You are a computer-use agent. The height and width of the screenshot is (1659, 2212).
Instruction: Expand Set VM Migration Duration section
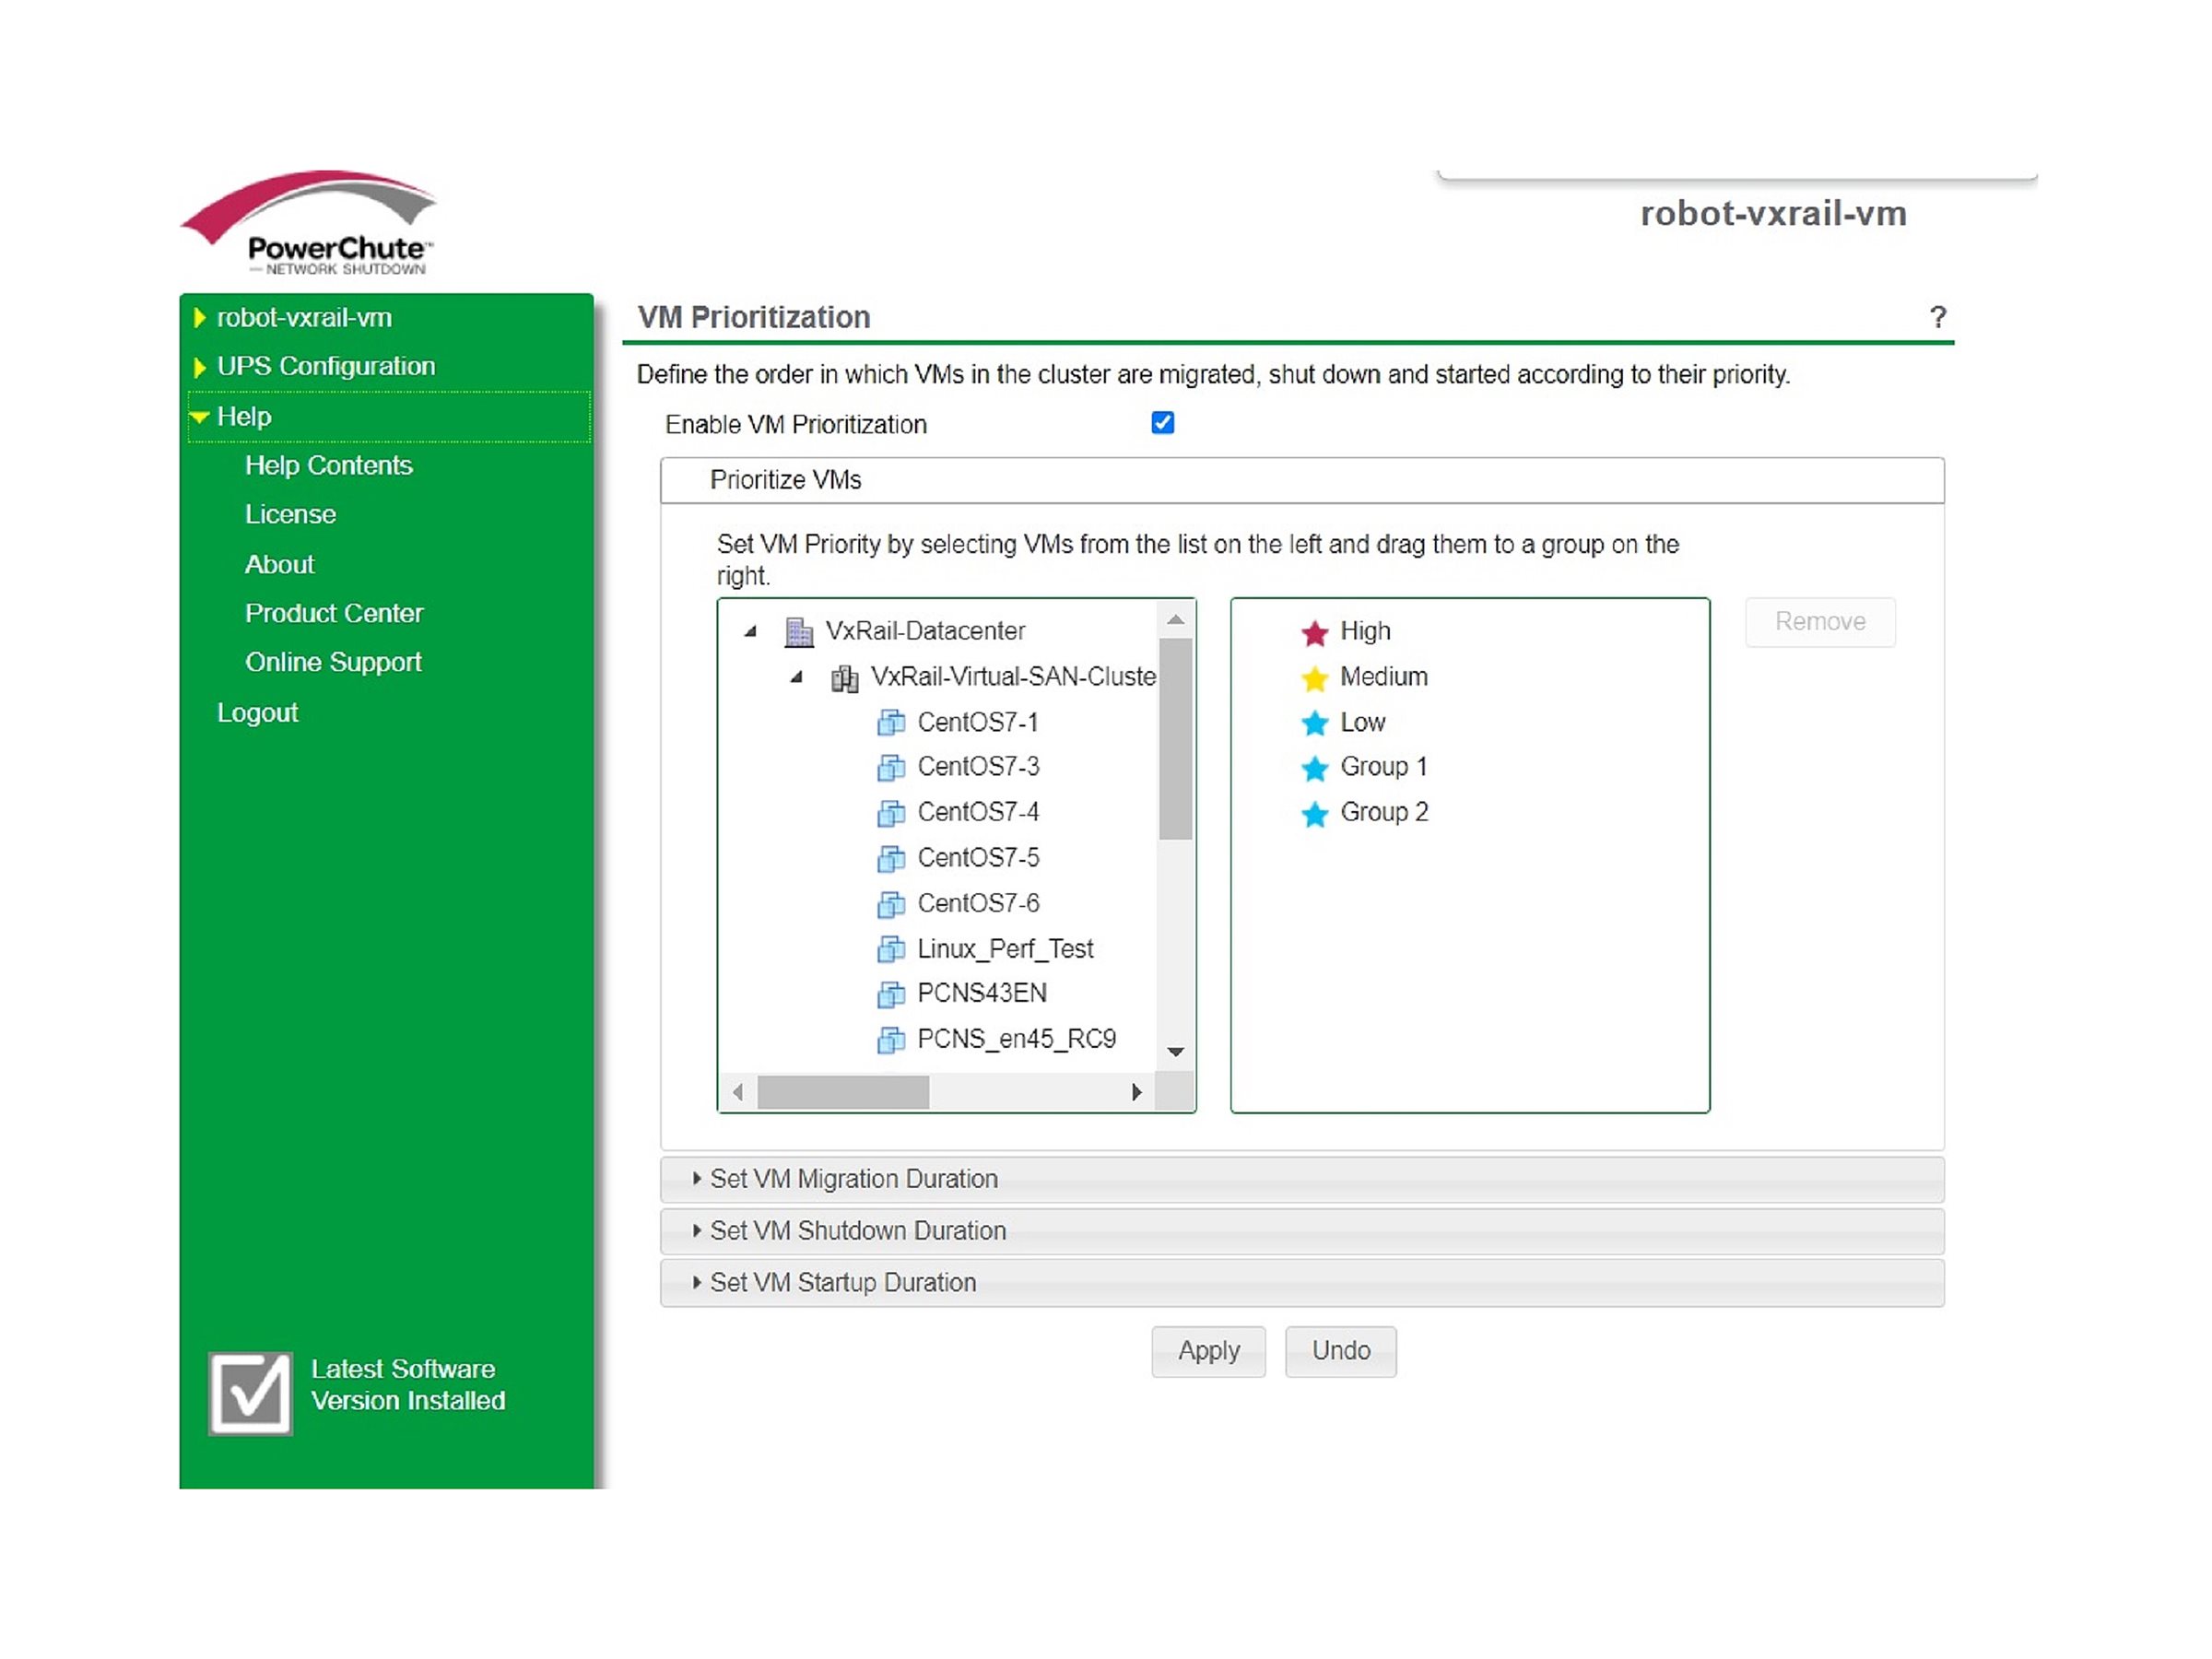point(853,1179)
